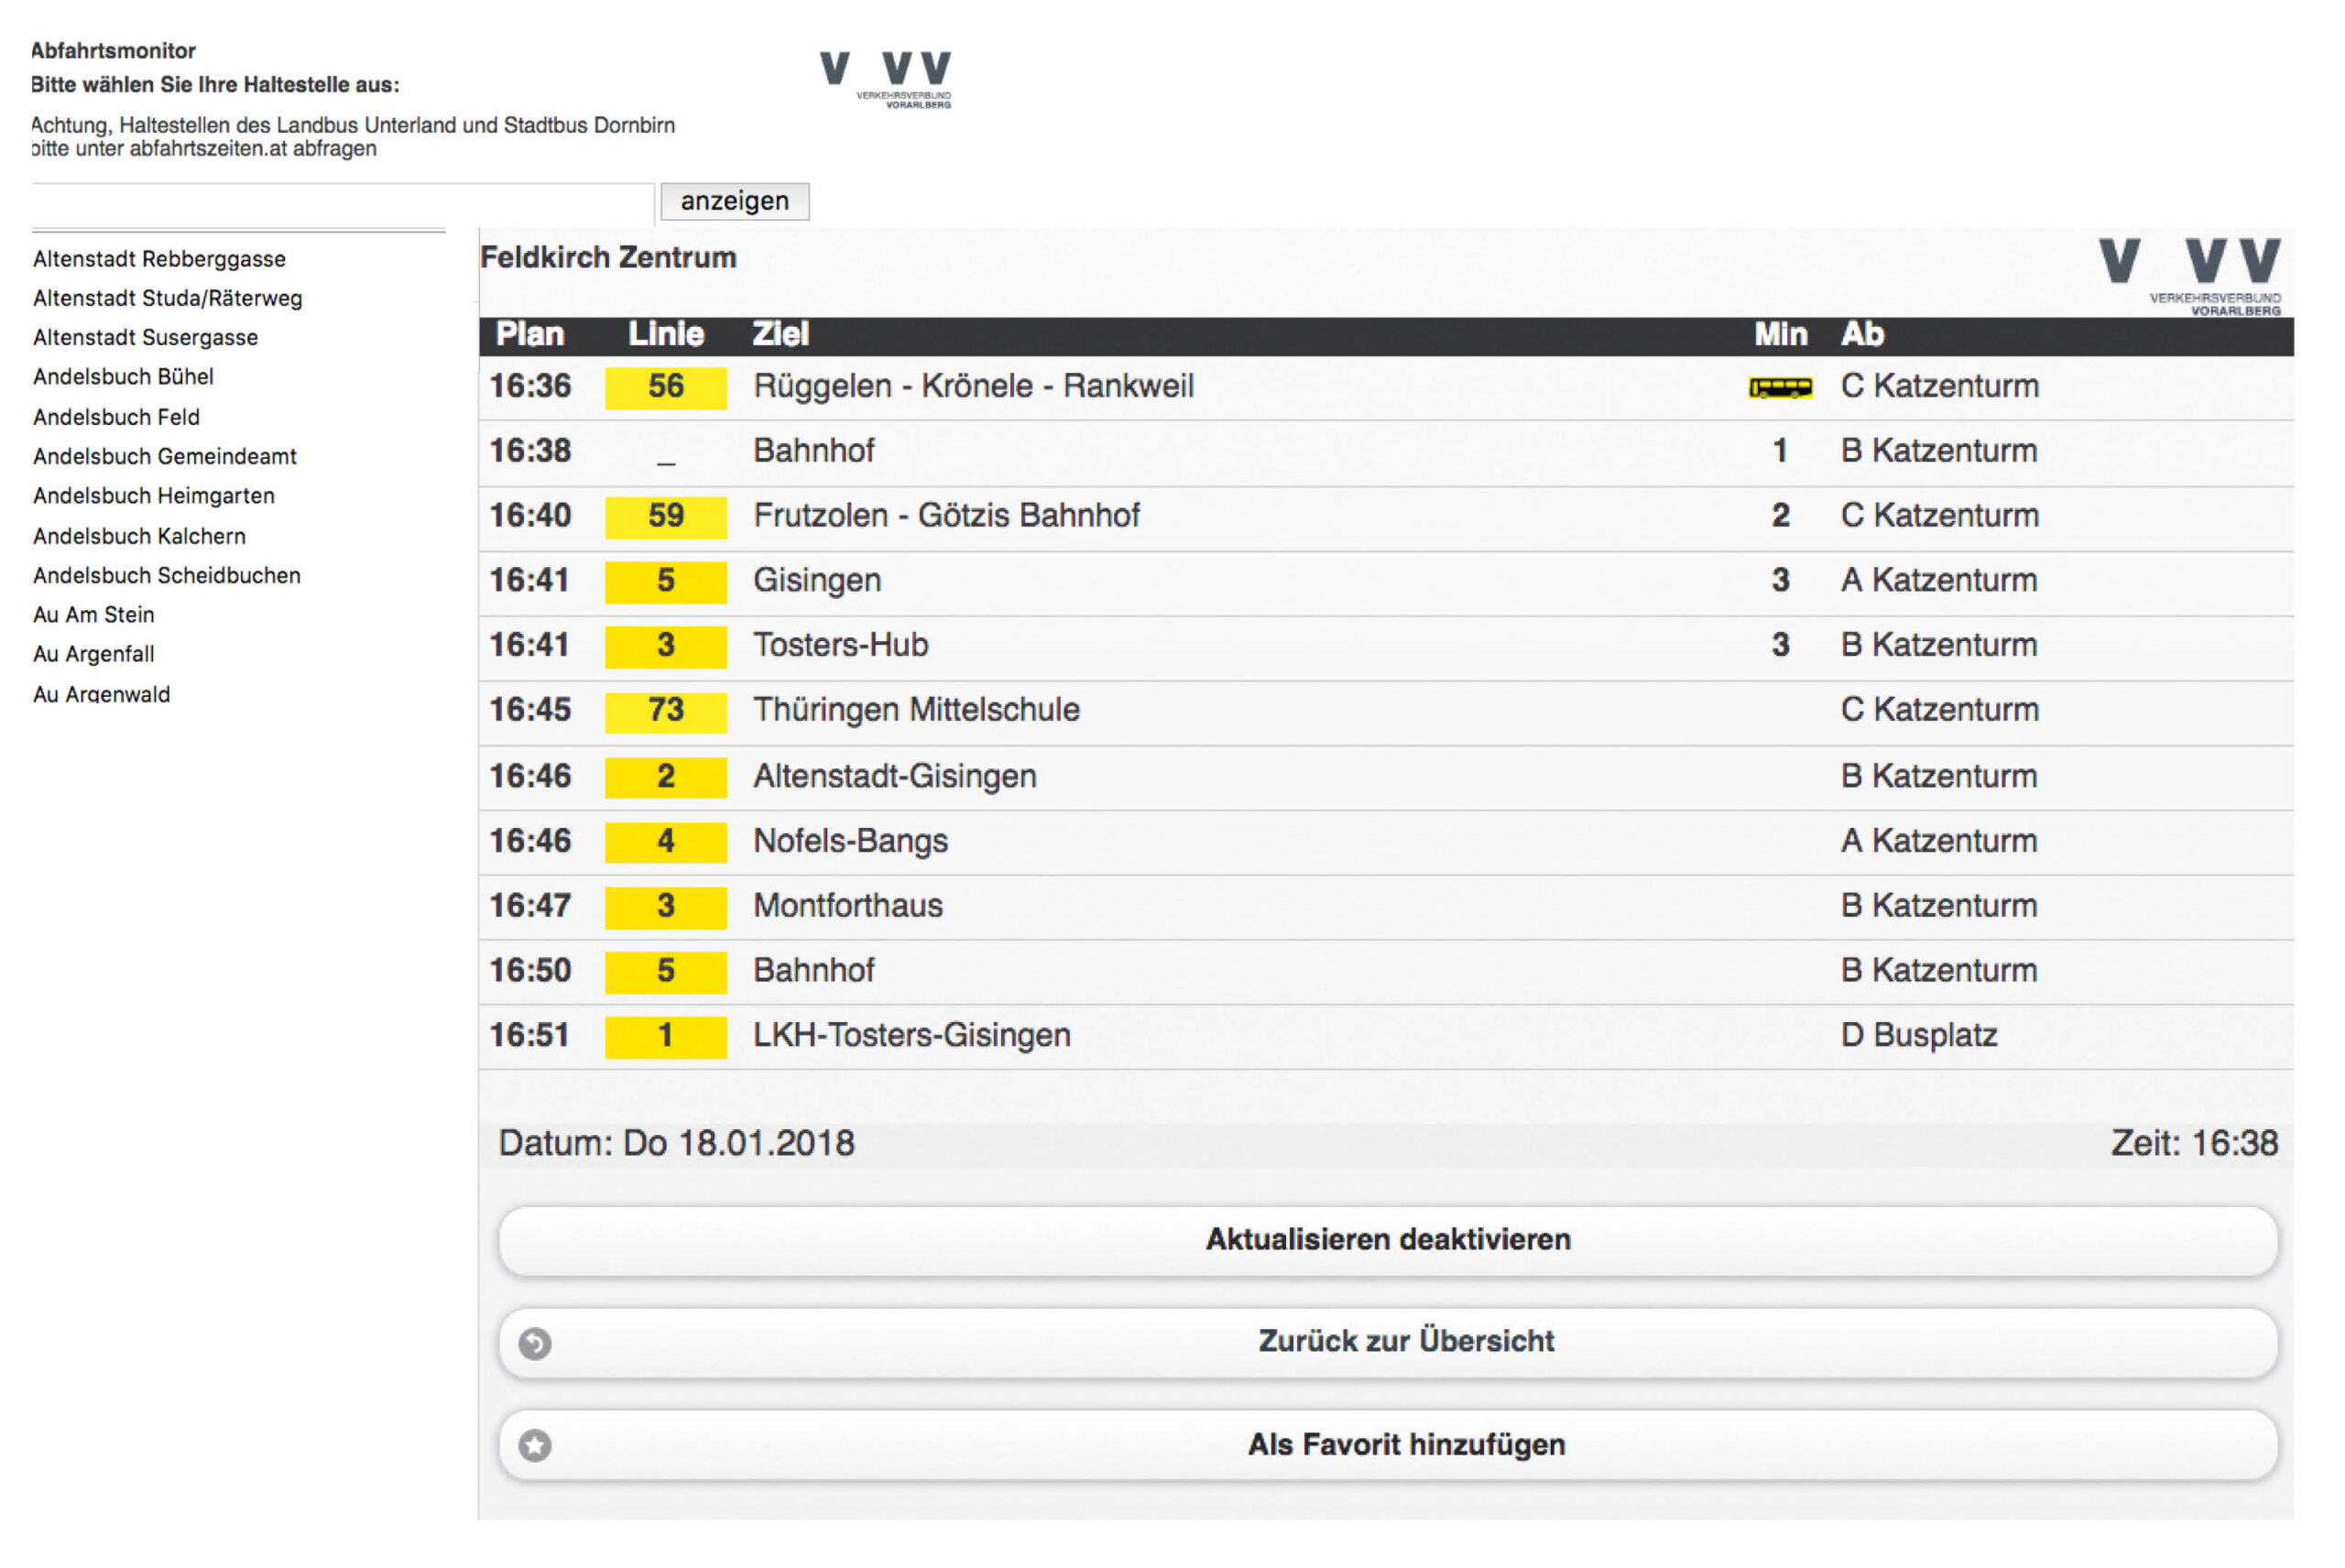Pick Andelsbuch Scheidbuchen in the stop list
2345x1568 pixels.
tap(166, 575)
